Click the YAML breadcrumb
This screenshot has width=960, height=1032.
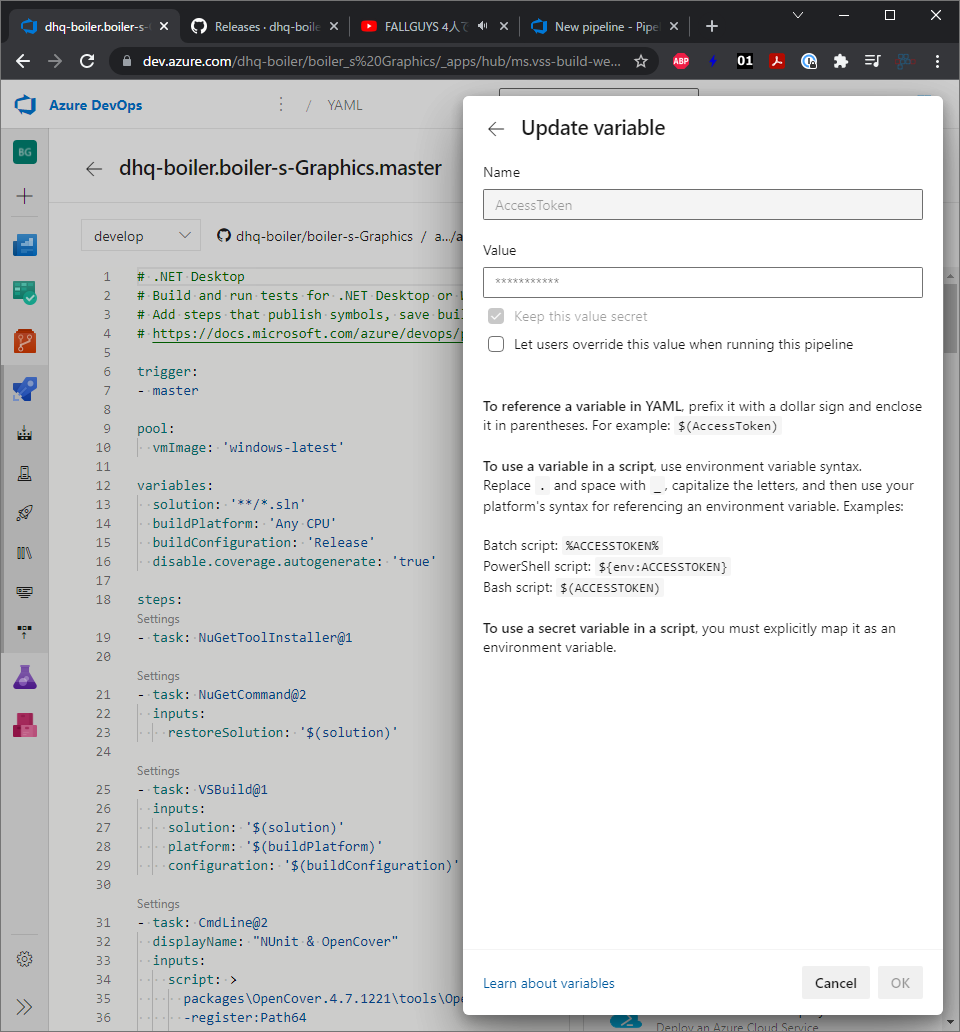pos(345,105)
